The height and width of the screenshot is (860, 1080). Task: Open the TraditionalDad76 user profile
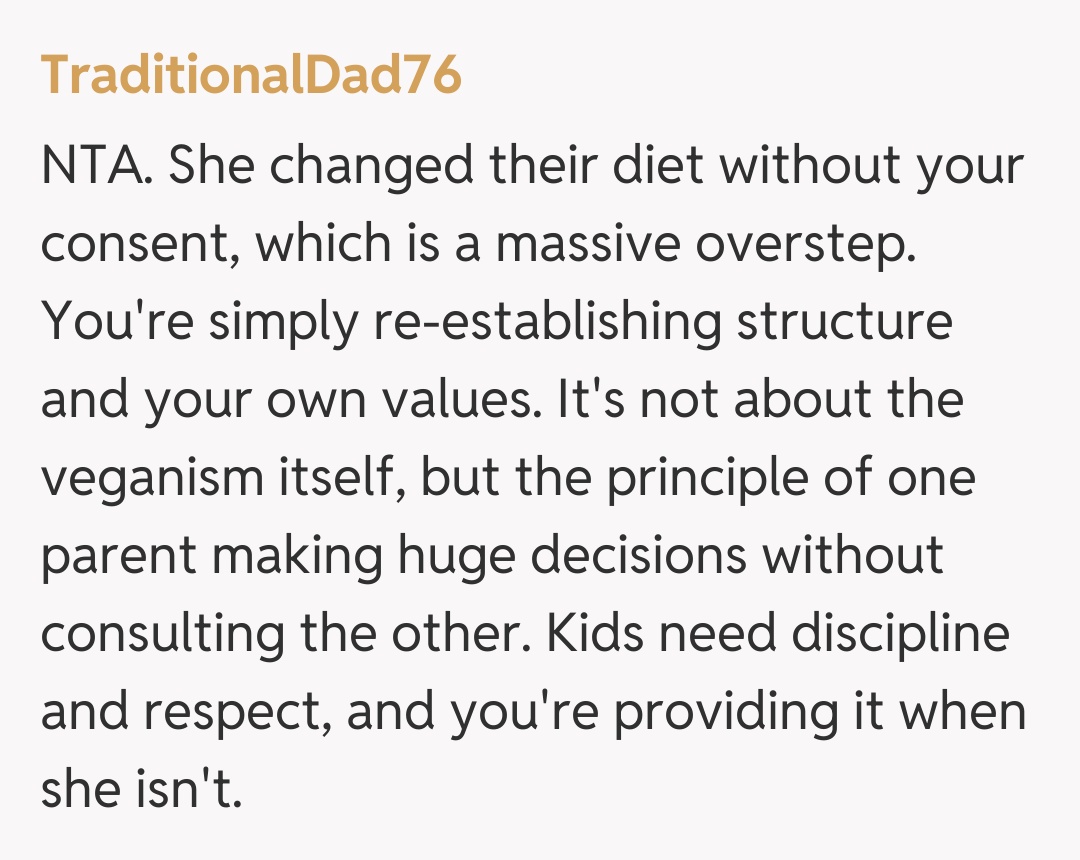(251, 75)
